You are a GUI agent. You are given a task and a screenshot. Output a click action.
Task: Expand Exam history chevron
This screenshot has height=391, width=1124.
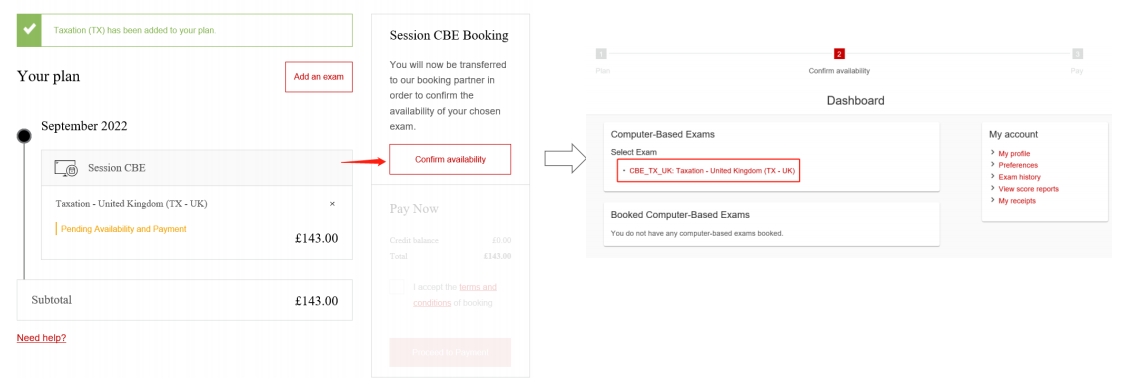point(992,176)
